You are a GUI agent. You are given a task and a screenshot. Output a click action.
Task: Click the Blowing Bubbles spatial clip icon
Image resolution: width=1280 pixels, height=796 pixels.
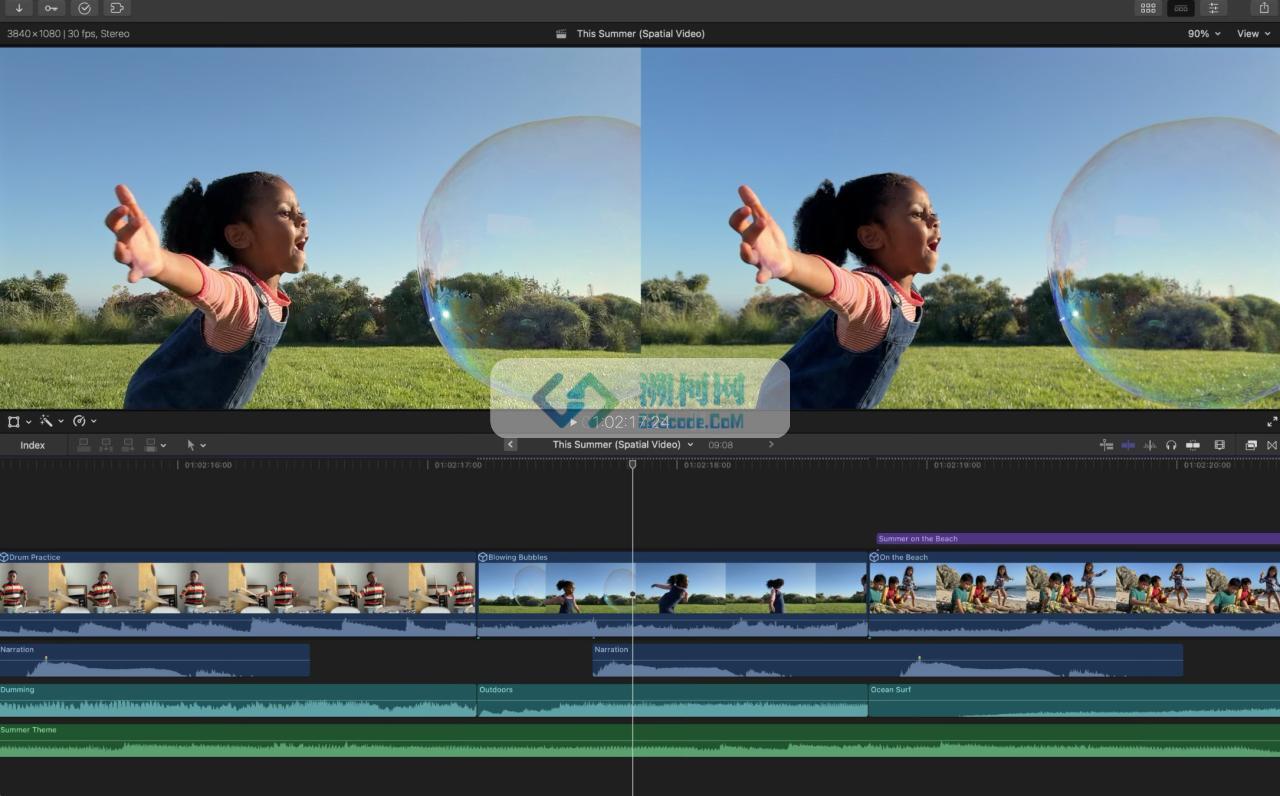483,557
